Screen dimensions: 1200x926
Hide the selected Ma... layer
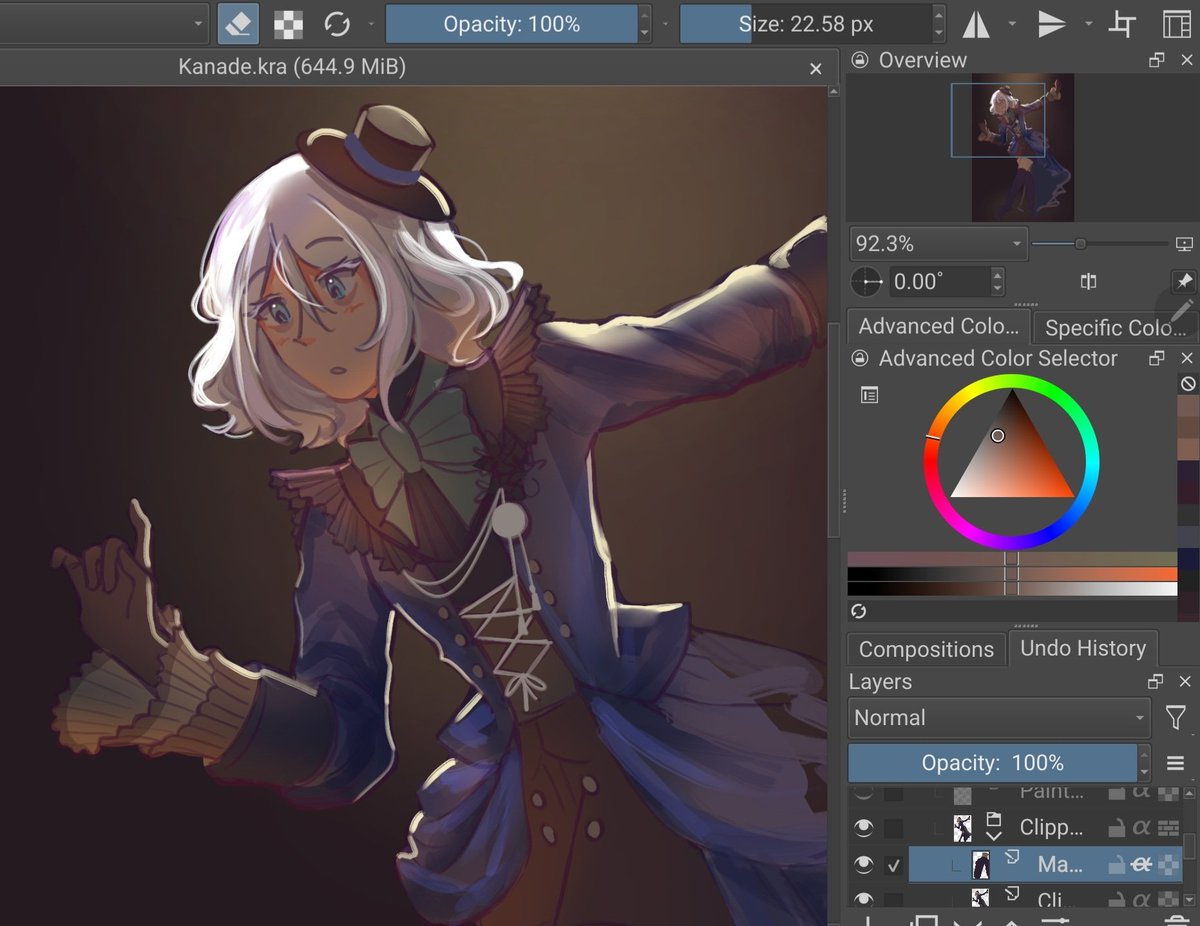pos(864,866)
